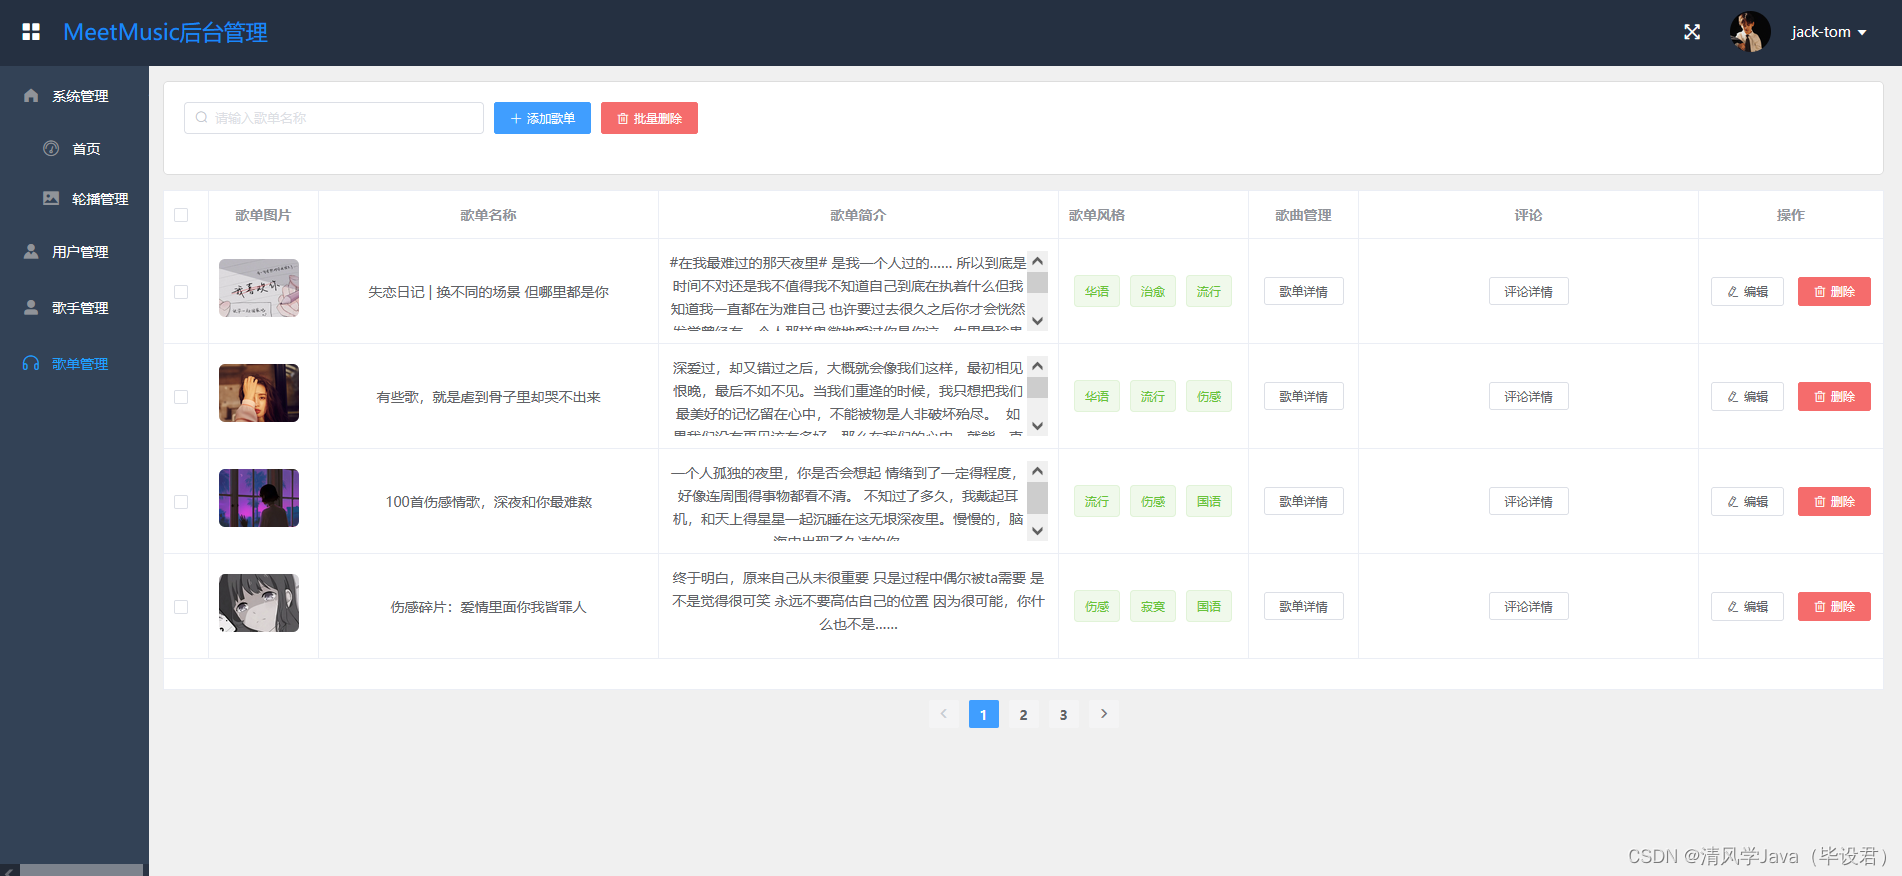Delete the 100首伤感情歌 playlist
The width and height of the screenshot is (1902, 876).
pyautogui.click(x=1834, y=501)
